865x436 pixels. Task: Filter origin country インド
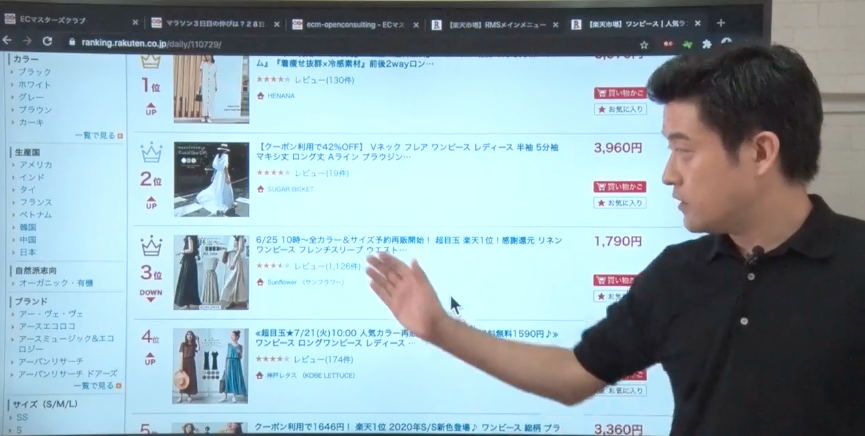(x=31, y=178)
